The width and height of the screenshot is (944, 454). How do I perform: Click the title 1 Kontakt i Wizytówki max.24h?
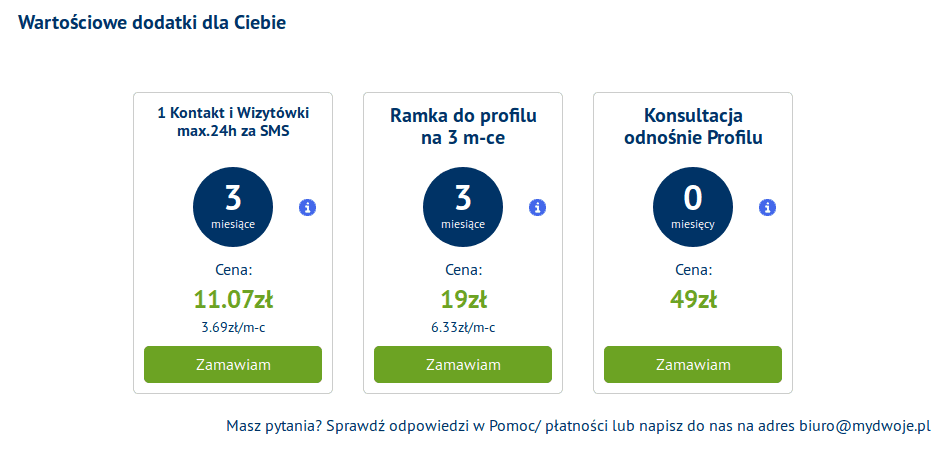click(x=233, y=122)
